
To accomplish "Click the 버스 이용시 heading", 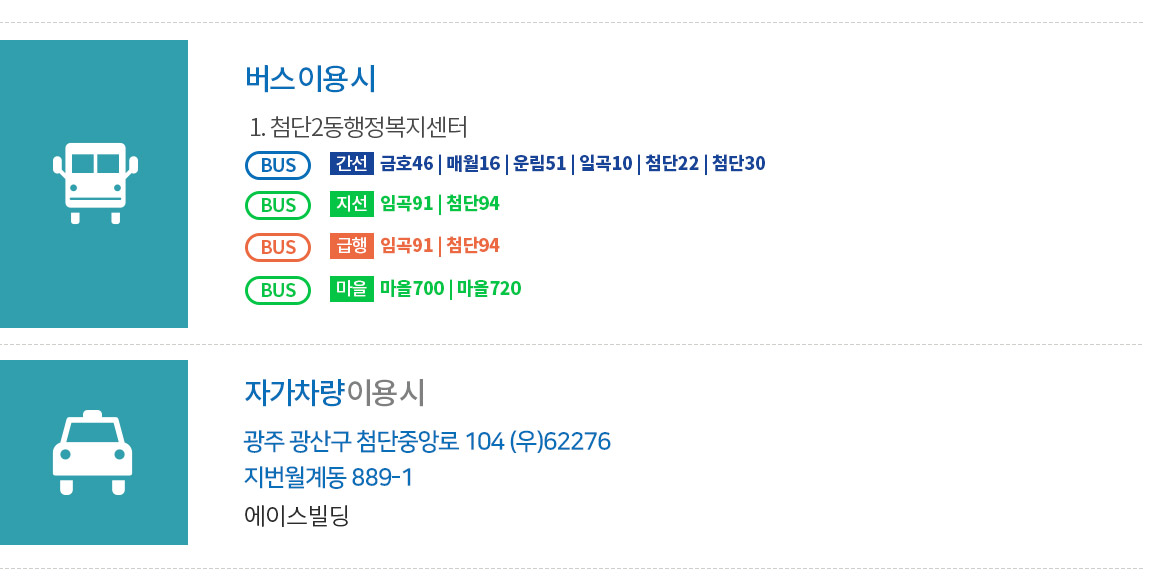I will (310, 78).
